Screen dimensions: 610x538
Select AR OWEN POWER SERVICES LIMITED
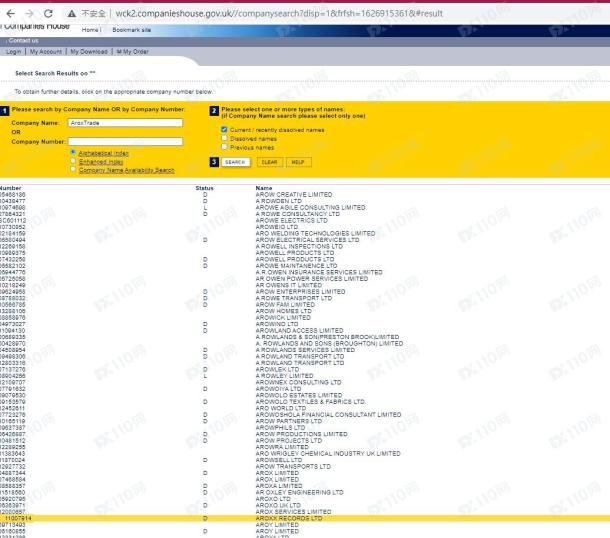[x=312, y=279]
